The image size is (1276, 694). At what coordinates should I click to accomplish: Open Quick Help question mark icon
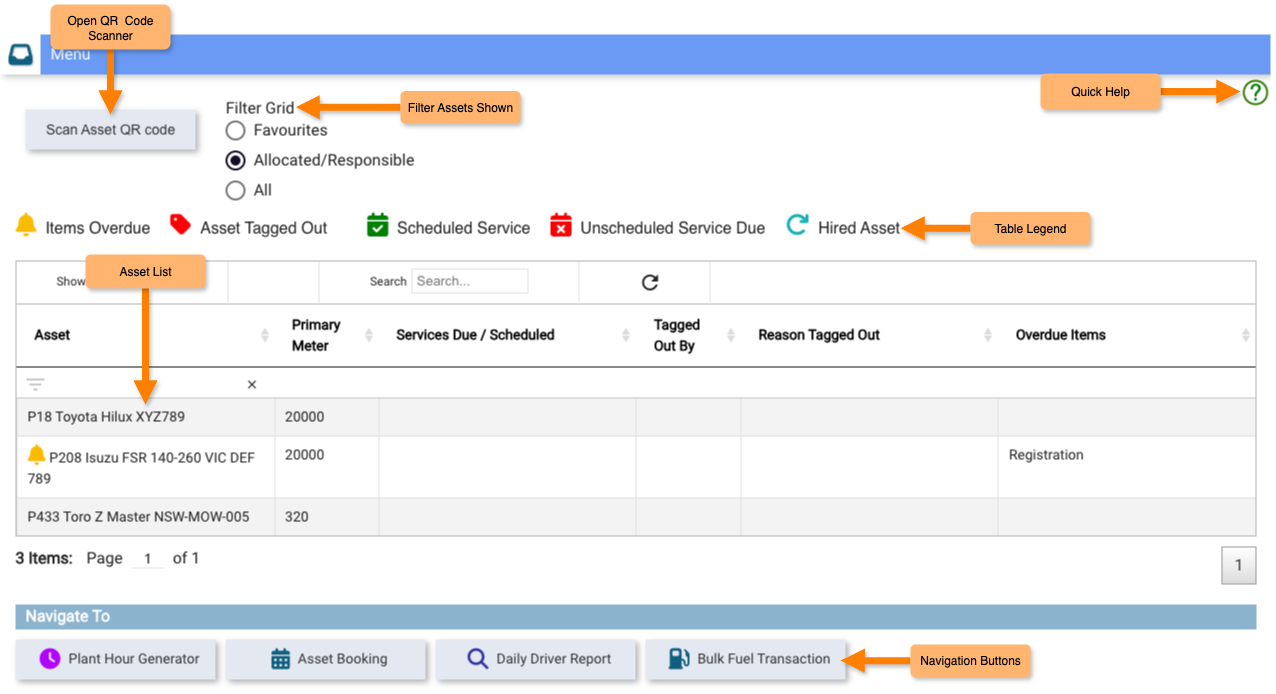pyautogui.click(x=1255, y=93)
